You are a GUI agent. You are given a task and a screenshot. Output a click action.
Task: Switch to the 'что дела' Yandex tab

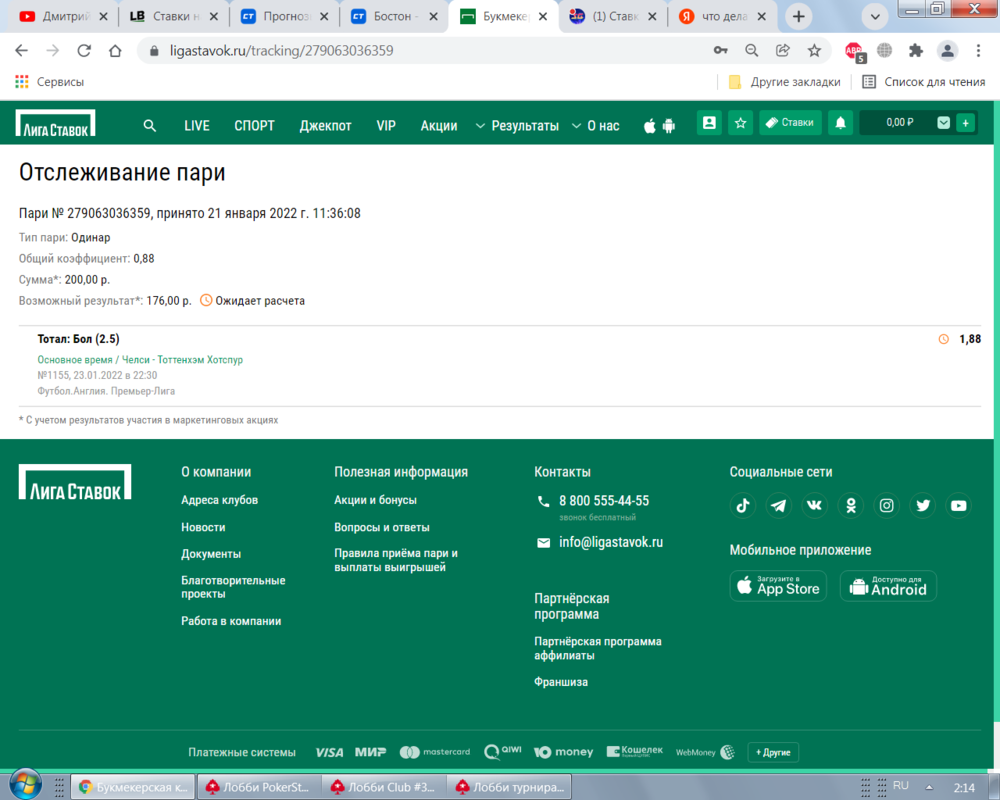tap(722, 17)
